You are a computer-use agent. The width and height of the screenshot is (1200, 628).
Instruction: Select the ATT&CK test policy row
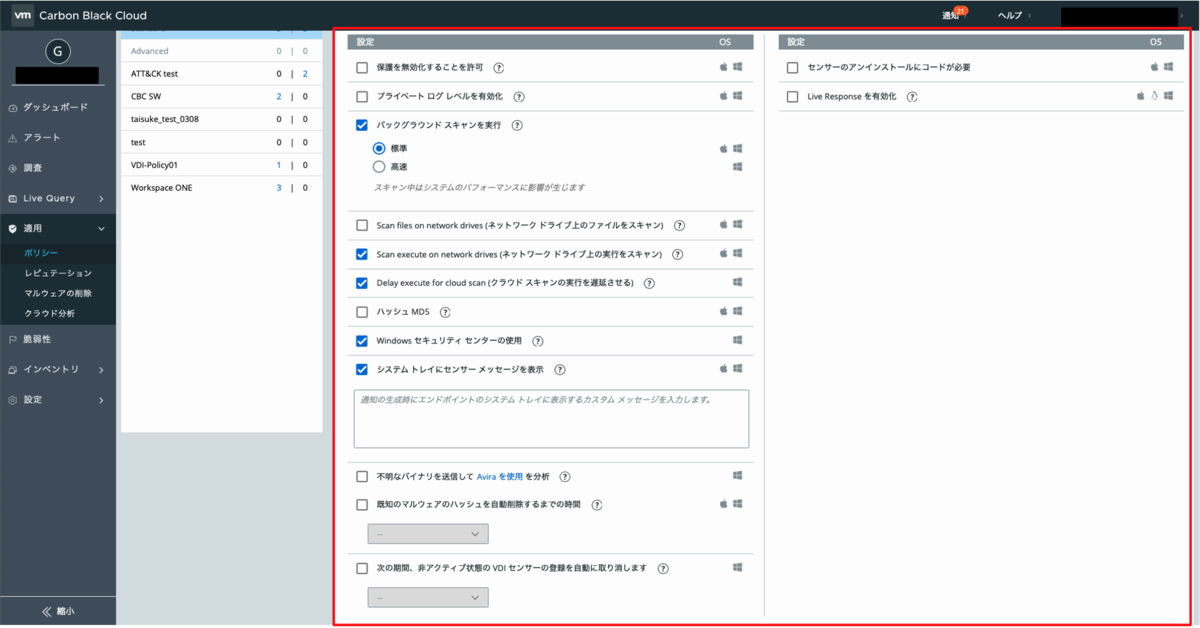[x=221, y=74]
